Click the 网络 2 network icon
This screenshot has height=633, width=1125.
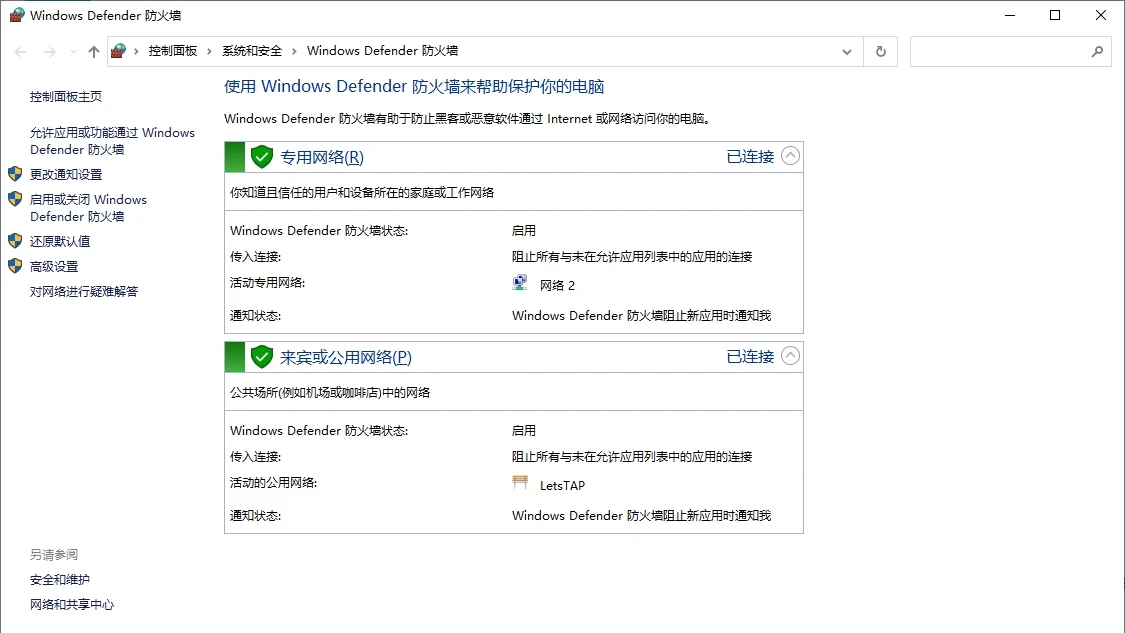tap(520, 284)
